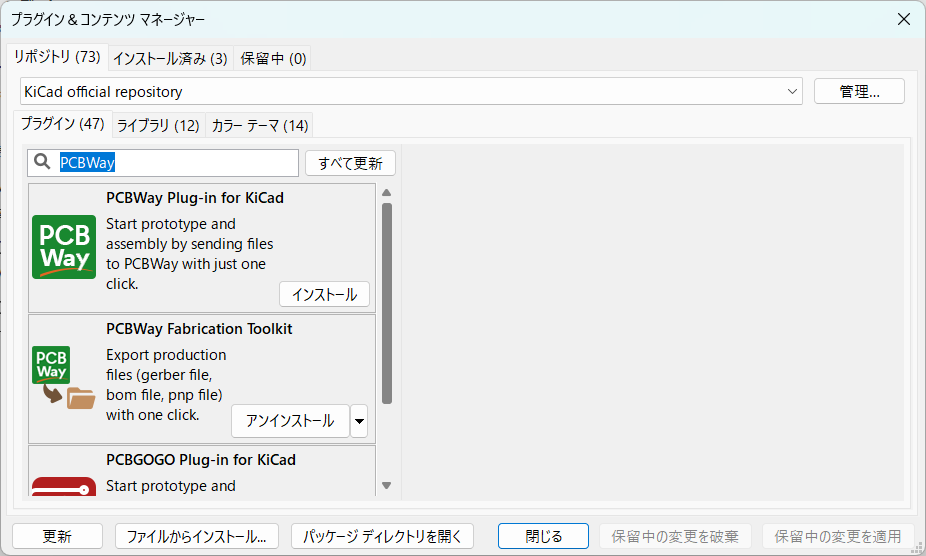Select the PCBWay Plug-in for KiCad title
Image resolution: width=926 pixels, height=556 pixels.
click(195, 198)
